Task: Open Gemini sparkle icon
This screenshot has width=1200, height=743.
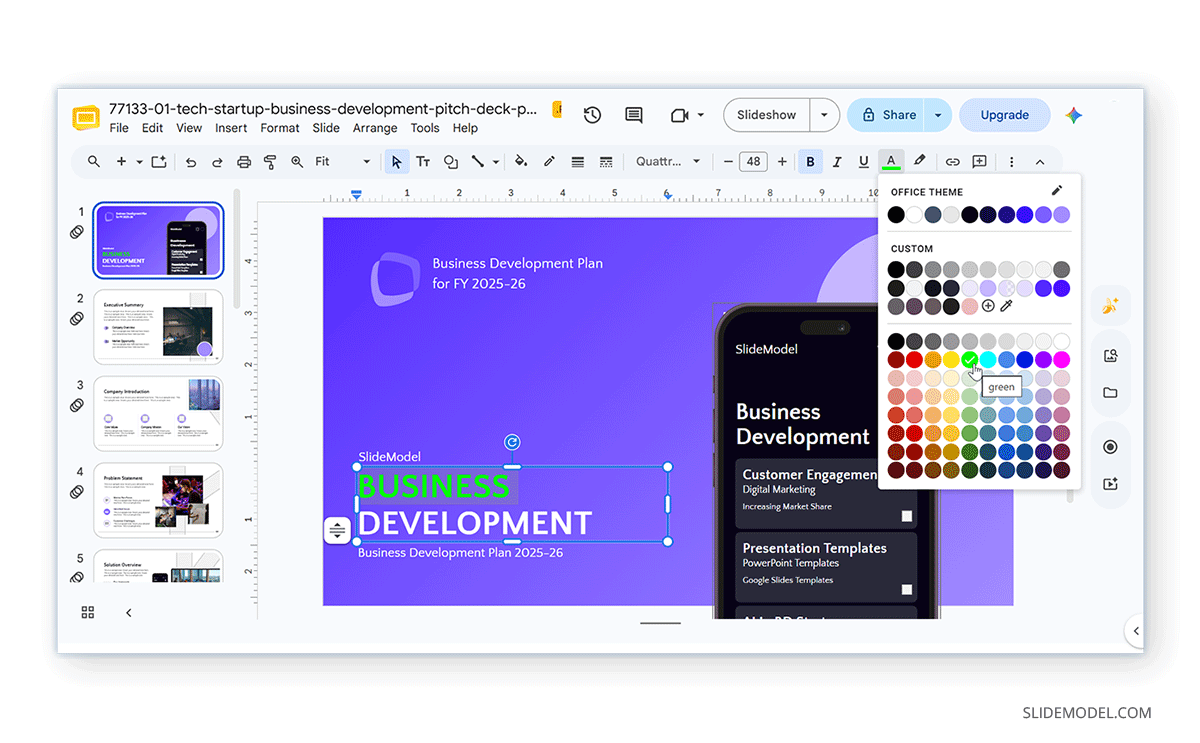Action: 1074,115
